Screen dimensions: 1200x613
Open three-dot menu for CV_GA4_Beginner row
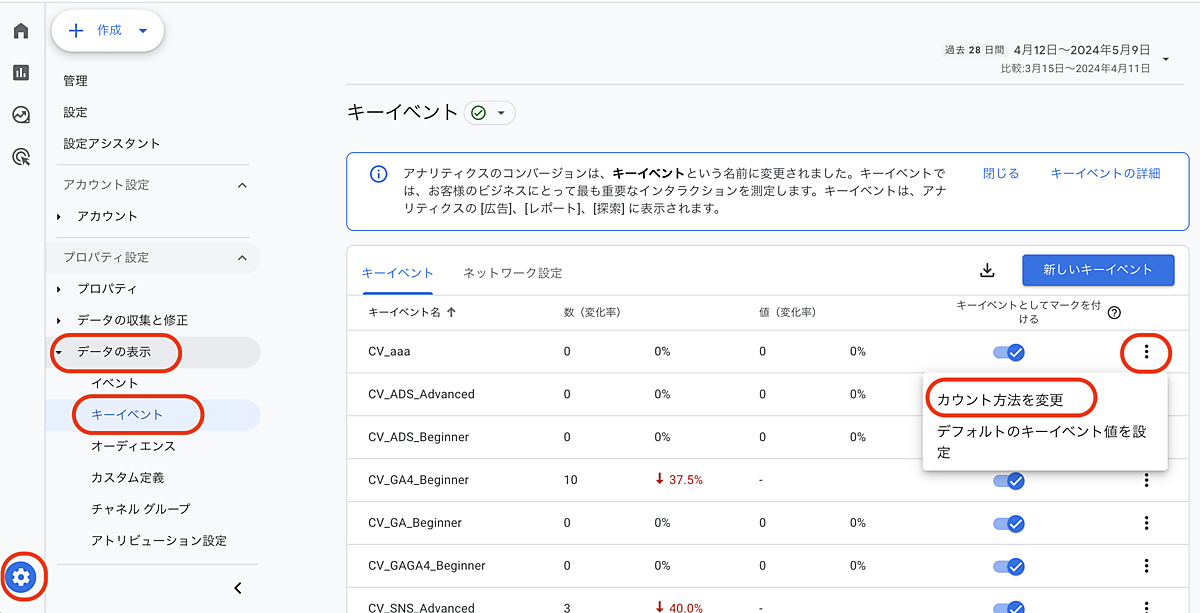1146,480
